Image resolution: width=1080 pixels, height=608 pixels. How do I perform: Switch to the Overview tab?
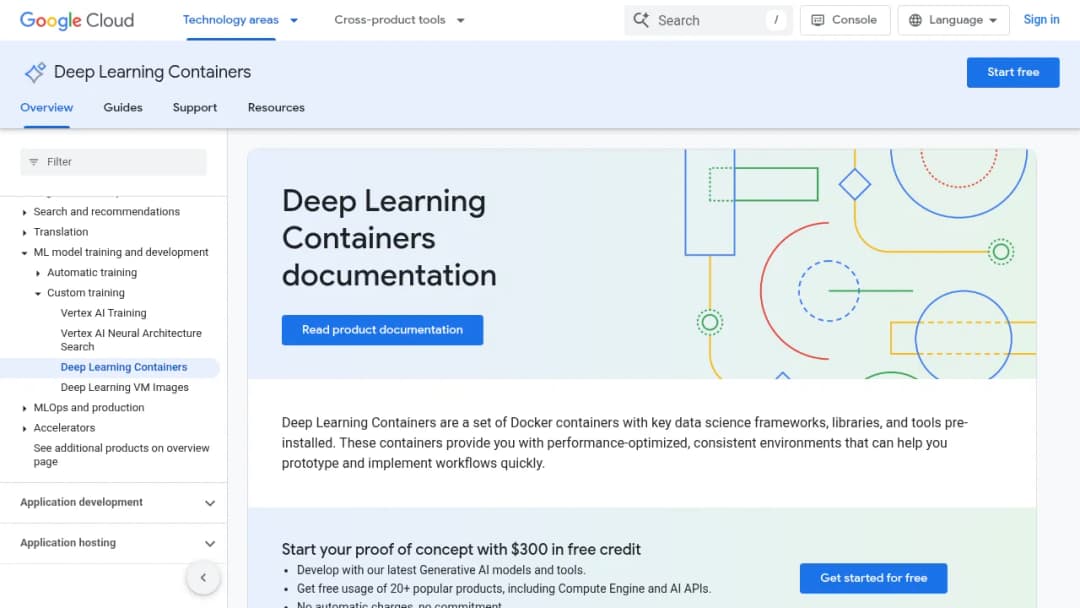pyautogui.click(x=46, y=107)
